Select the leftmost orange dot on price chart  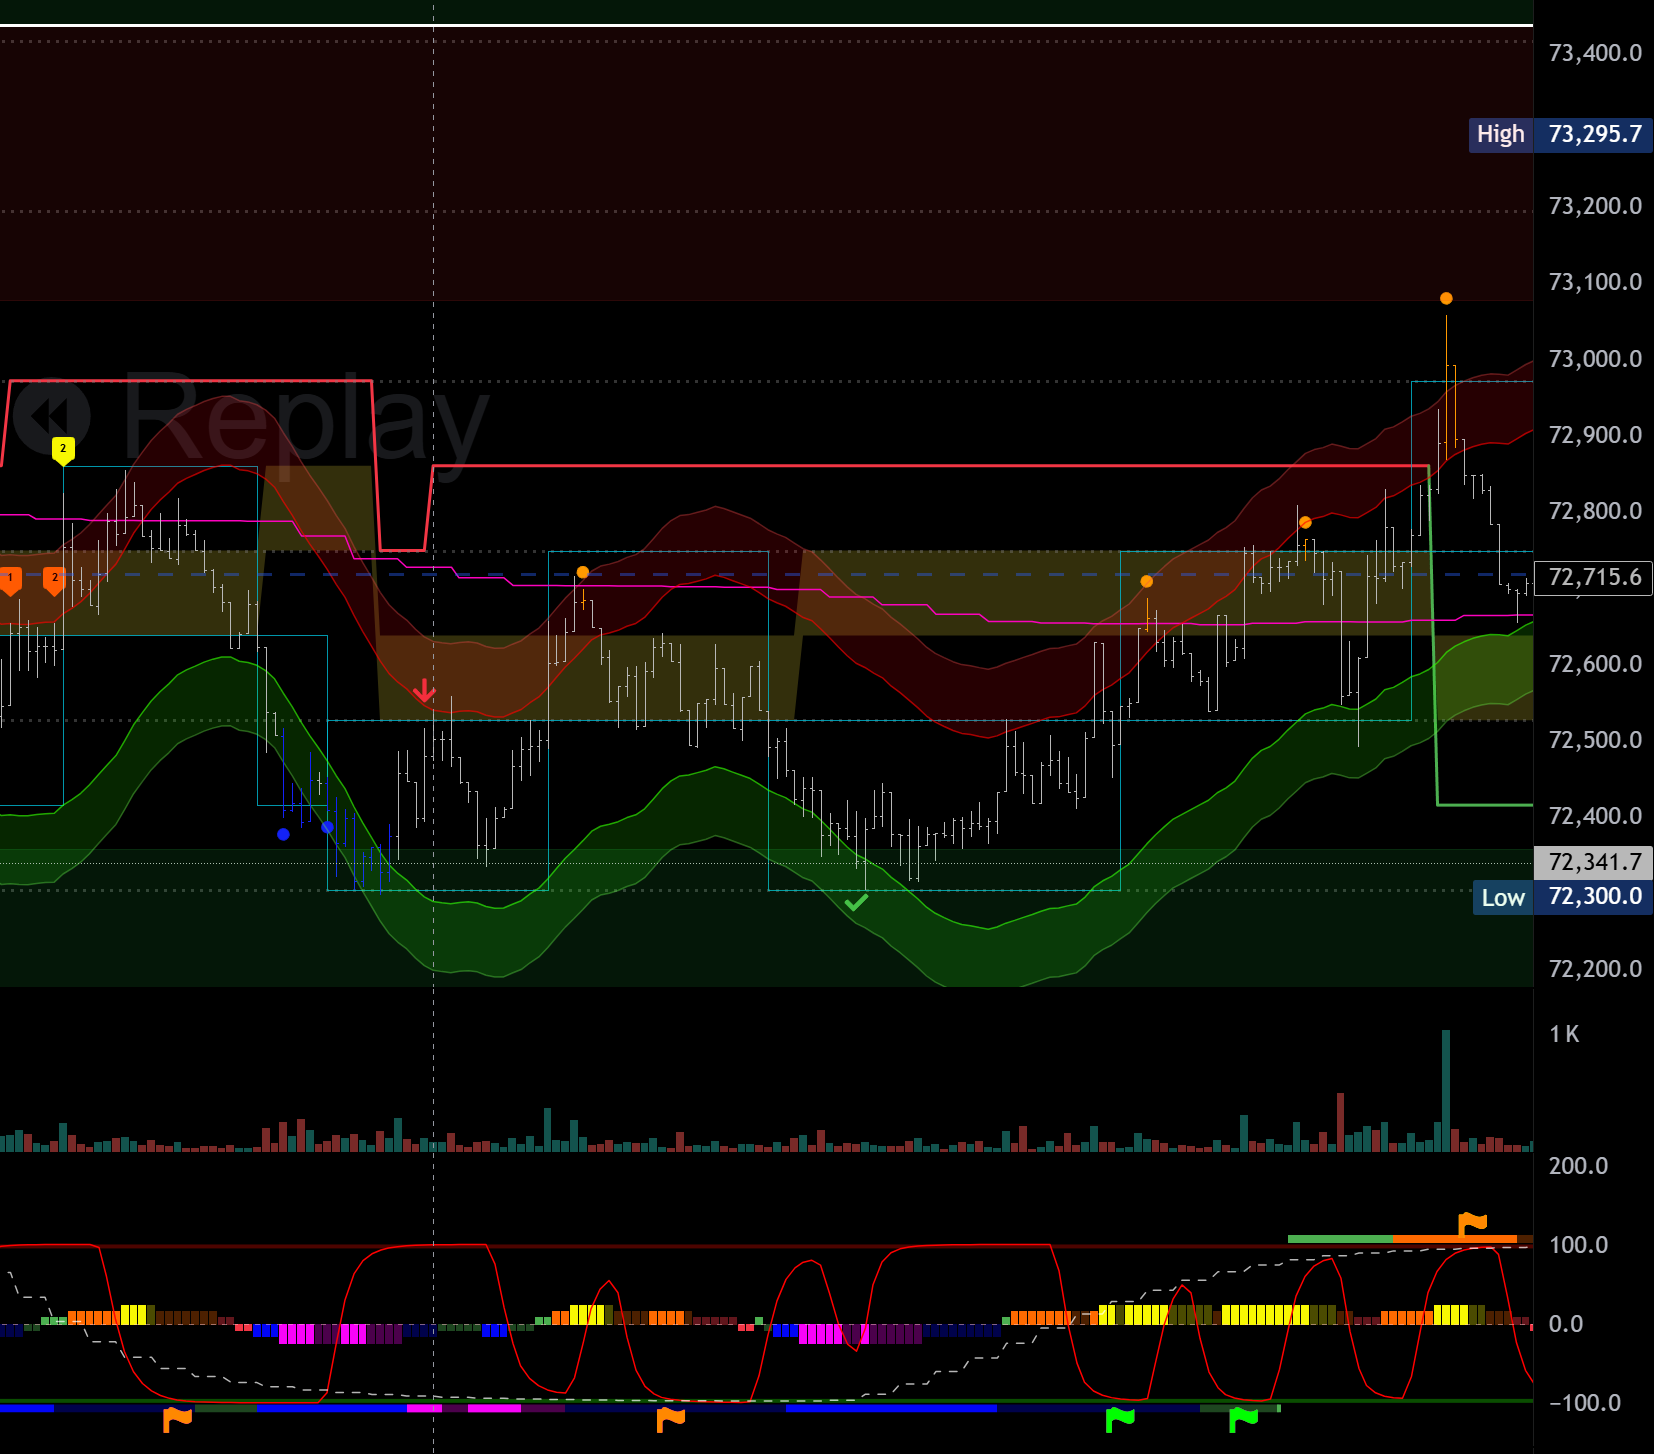[x=583, y=572]
